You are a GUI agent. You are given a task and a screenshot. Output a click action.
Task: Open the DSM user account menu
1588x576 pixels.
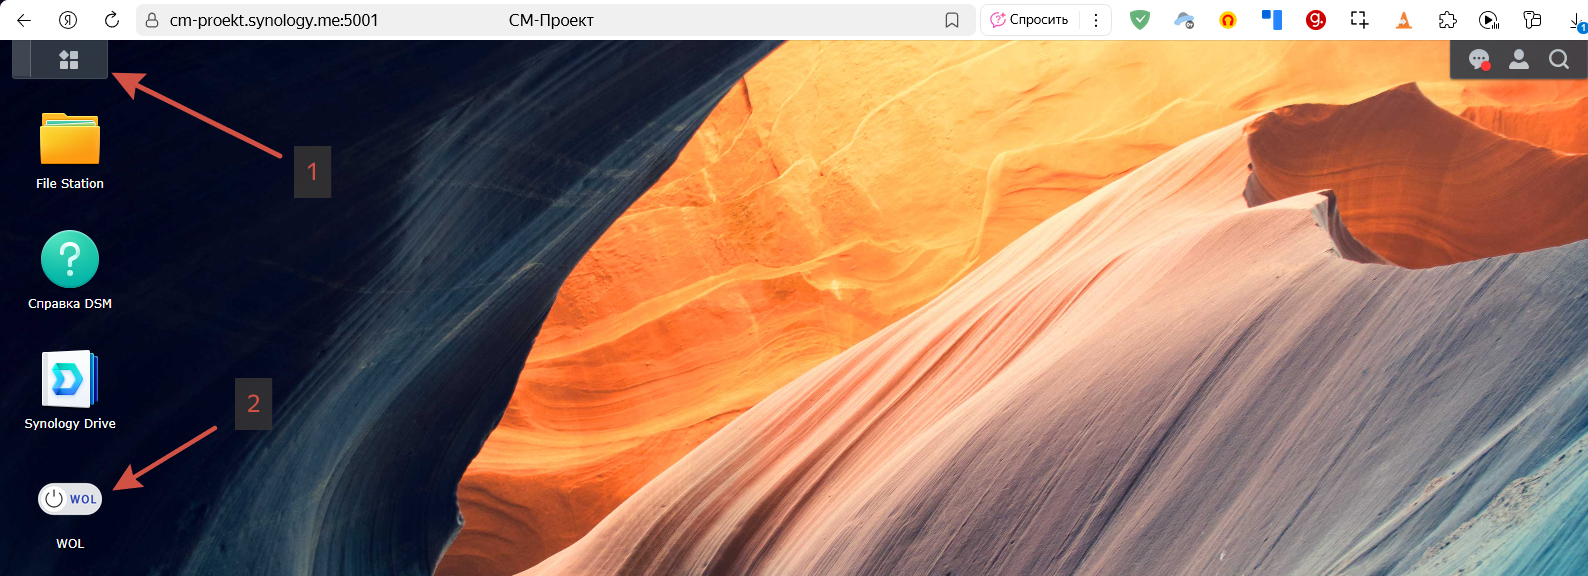point(1519,60)
